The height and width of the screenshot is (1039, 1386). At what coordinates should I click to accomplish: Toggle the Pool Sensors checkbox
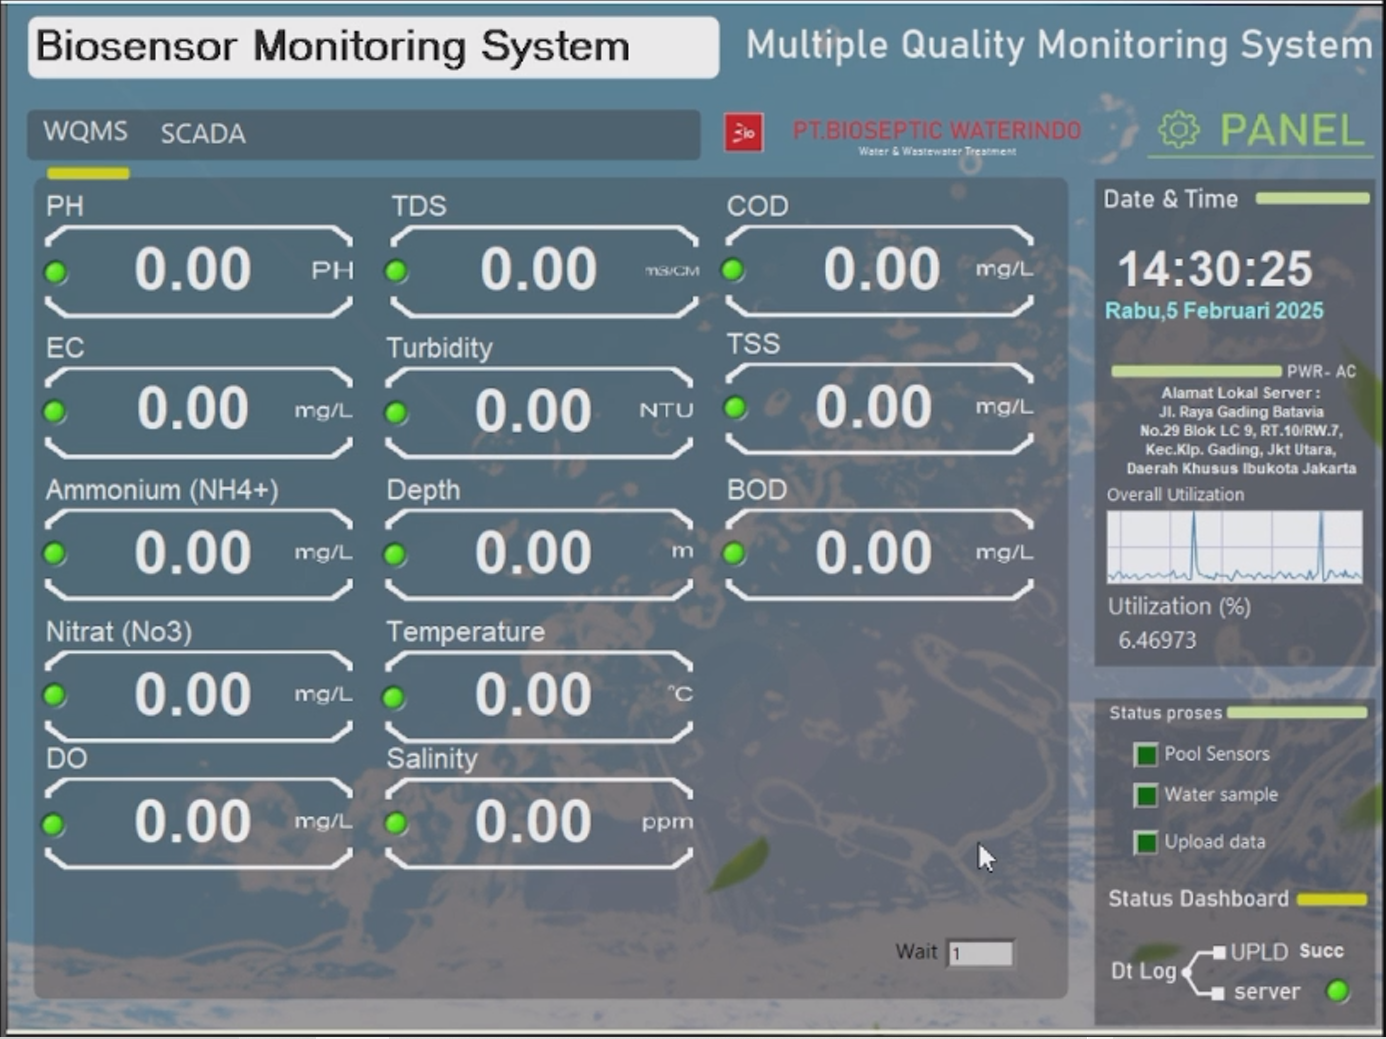coord(1145,755)
